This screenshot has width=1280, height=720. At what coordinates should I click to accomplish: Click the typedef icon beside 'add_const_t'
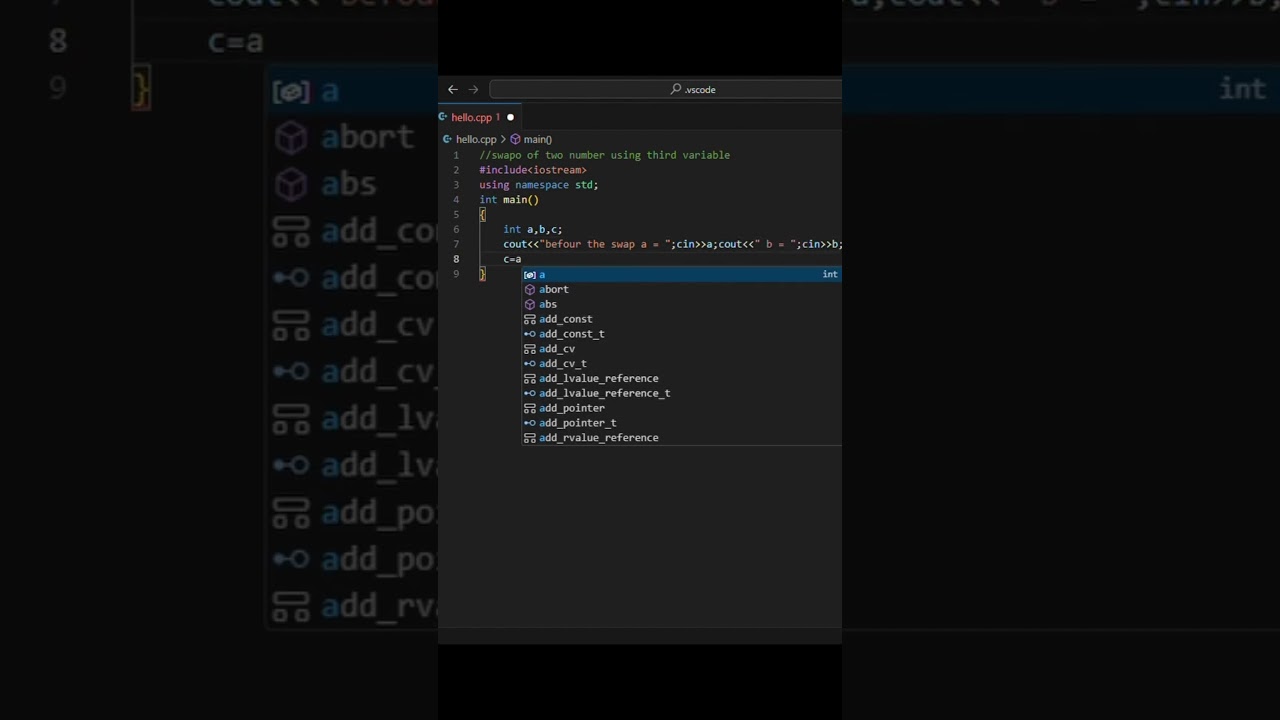tap(530, 334)
